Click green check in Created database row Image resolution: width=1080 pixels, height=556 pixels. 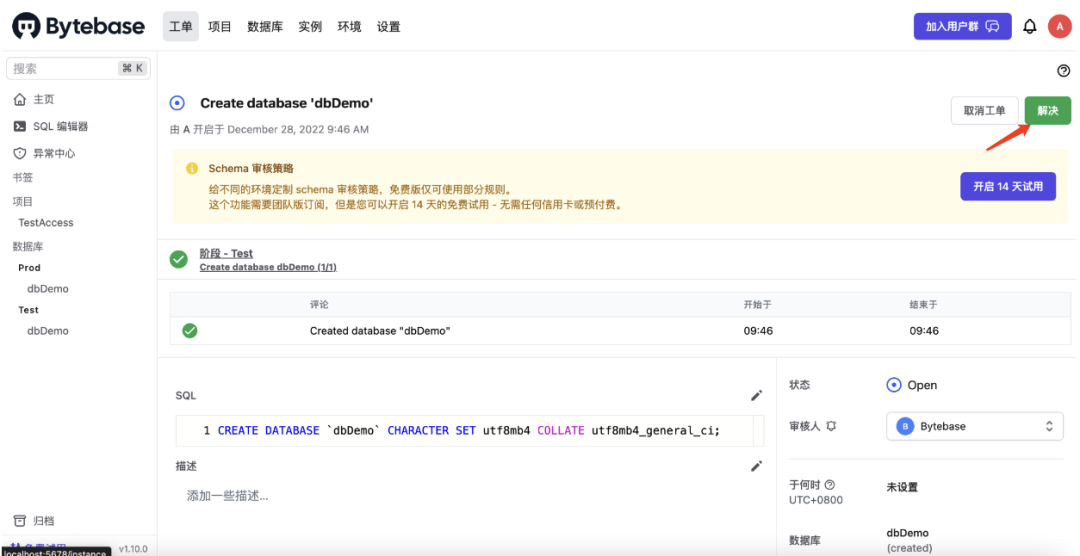(189, 331)
